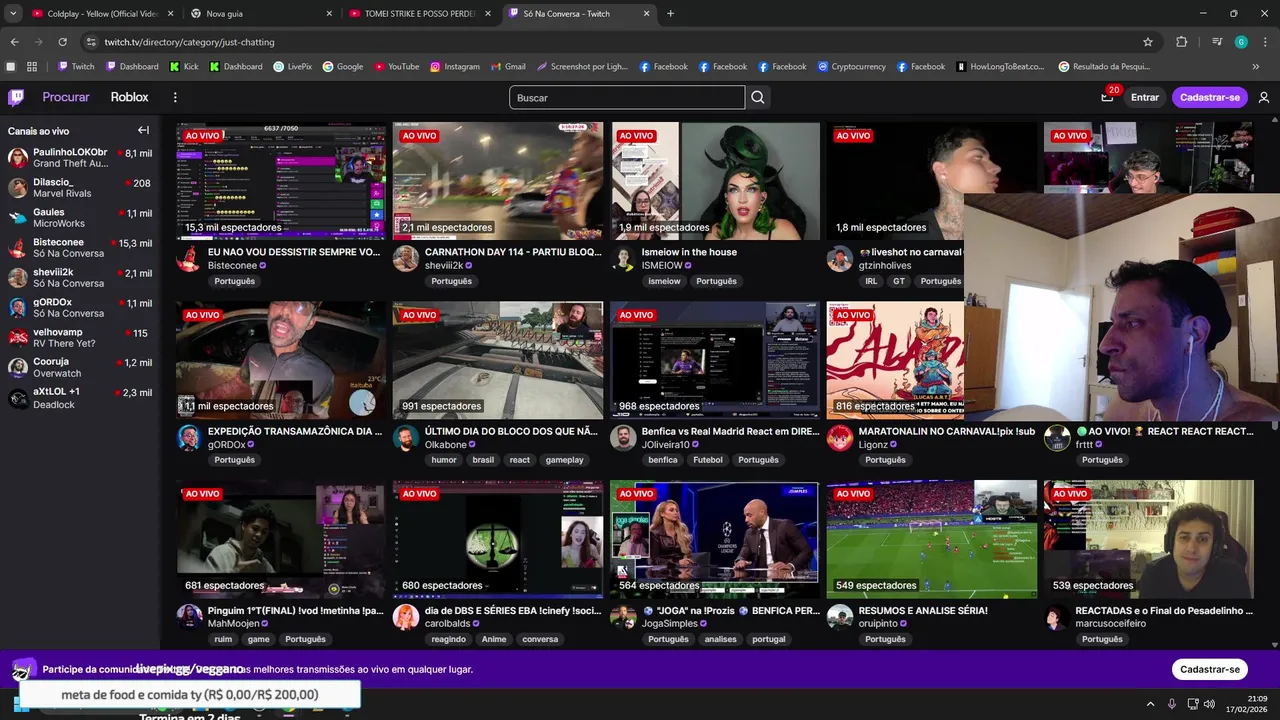Viewport: 1280px width, 720px height.
Task: Open the notifications inbox with 20 badge
Action: (x=1107, y=97)
